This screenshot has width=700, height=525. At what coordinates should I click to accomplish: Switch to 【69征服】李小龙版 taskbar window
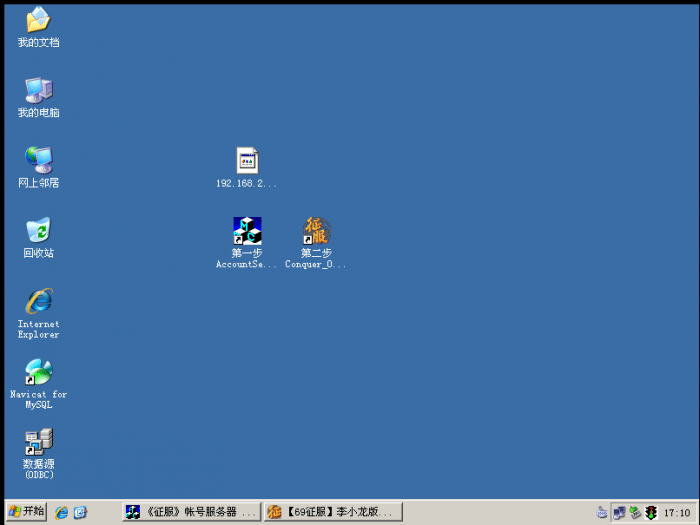(x=333, y=512)
